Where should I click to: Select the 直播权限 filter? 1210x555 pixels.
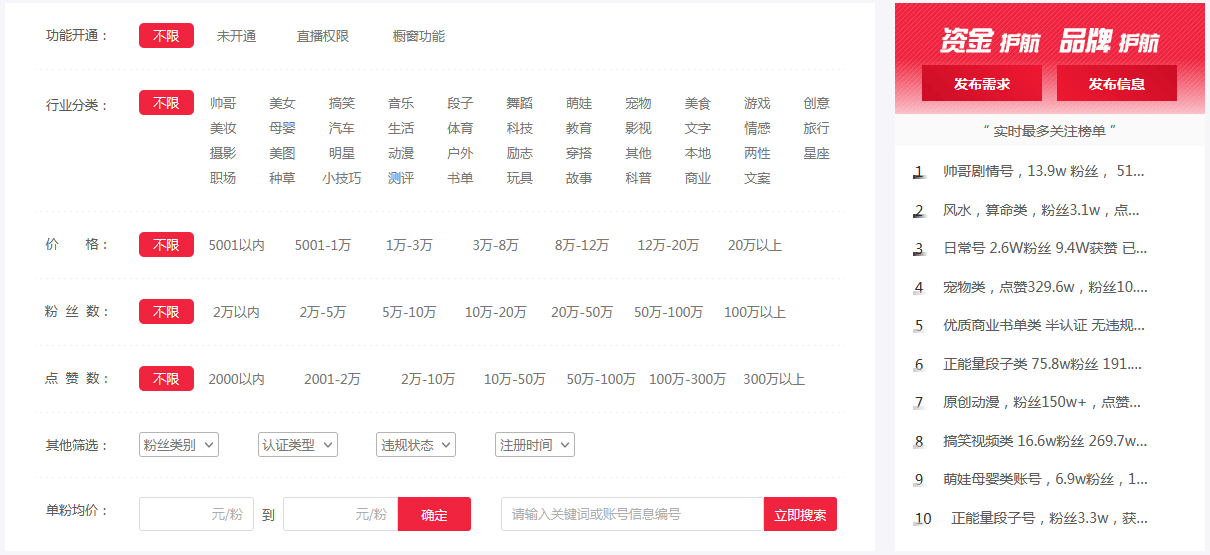click(323, 36)
